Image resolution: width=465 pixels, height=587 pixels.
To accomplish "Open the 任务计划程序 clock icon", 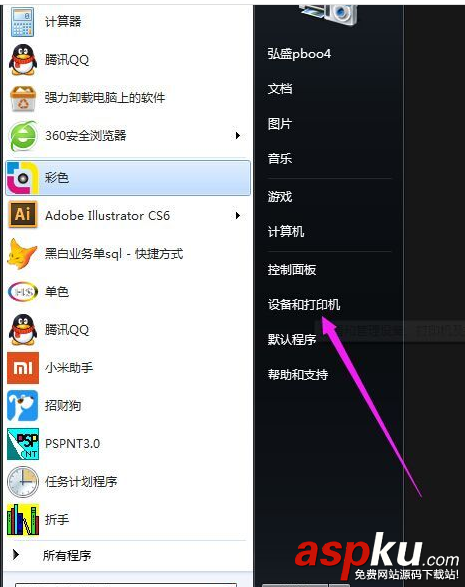I will point(23,482).
